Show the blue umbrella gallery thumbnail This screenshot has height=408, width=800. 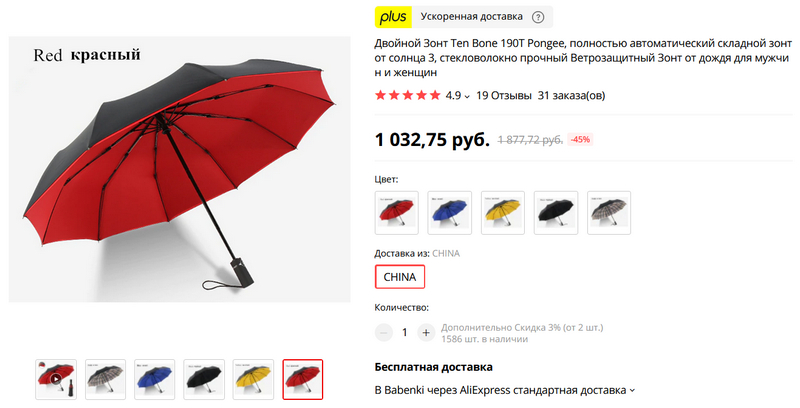(x=155, y=379)
